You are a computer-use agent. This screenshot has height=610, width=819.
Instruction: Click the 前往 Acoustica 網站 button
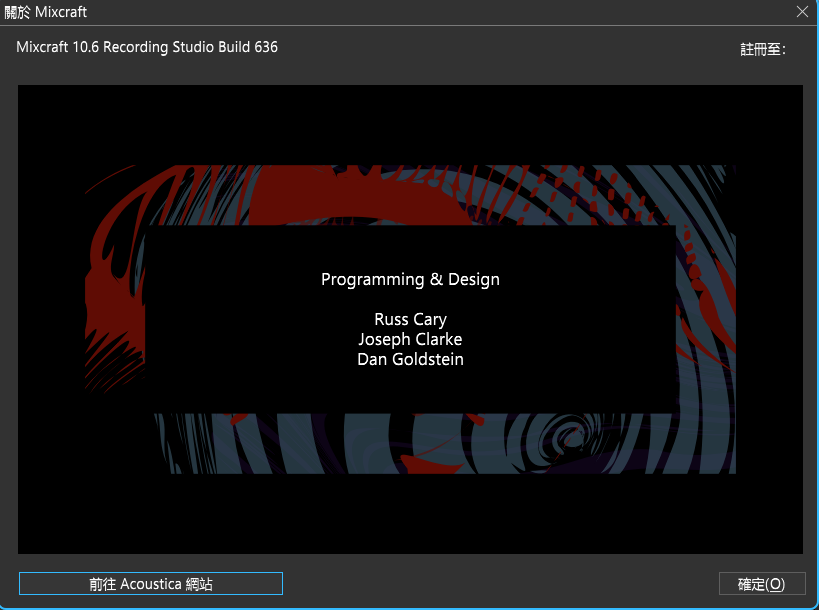[151, 584]
